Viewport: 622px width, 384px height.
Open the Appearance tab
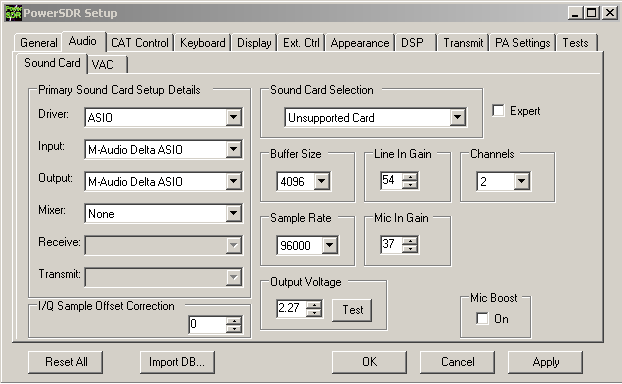pyautogui.click(x=360, y=43)
